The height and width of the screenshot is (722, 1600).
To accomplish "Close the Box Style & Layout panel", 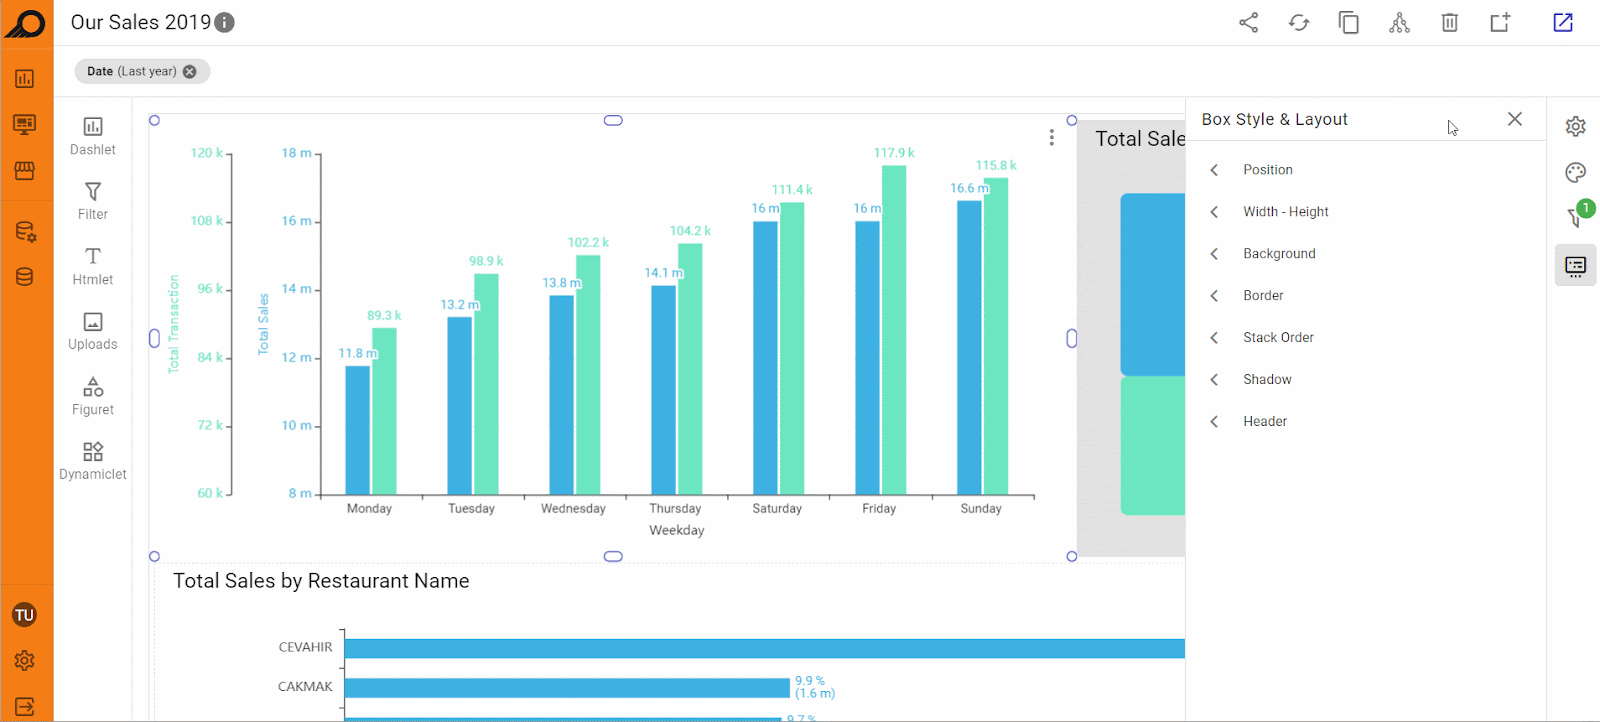I will 1515,119.
